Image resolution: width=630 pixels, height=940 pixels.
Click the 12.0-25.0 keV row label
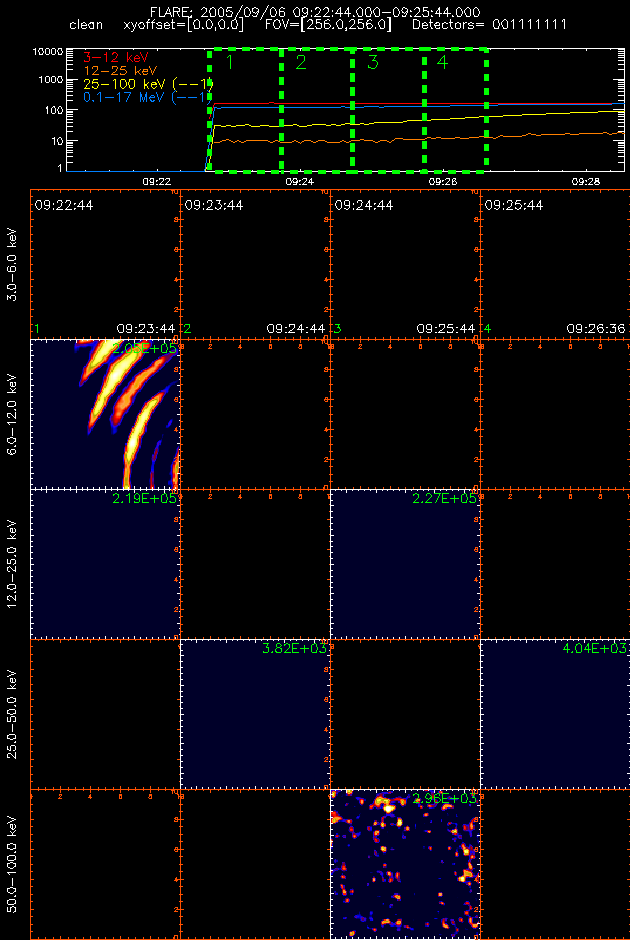pos(13,564)
